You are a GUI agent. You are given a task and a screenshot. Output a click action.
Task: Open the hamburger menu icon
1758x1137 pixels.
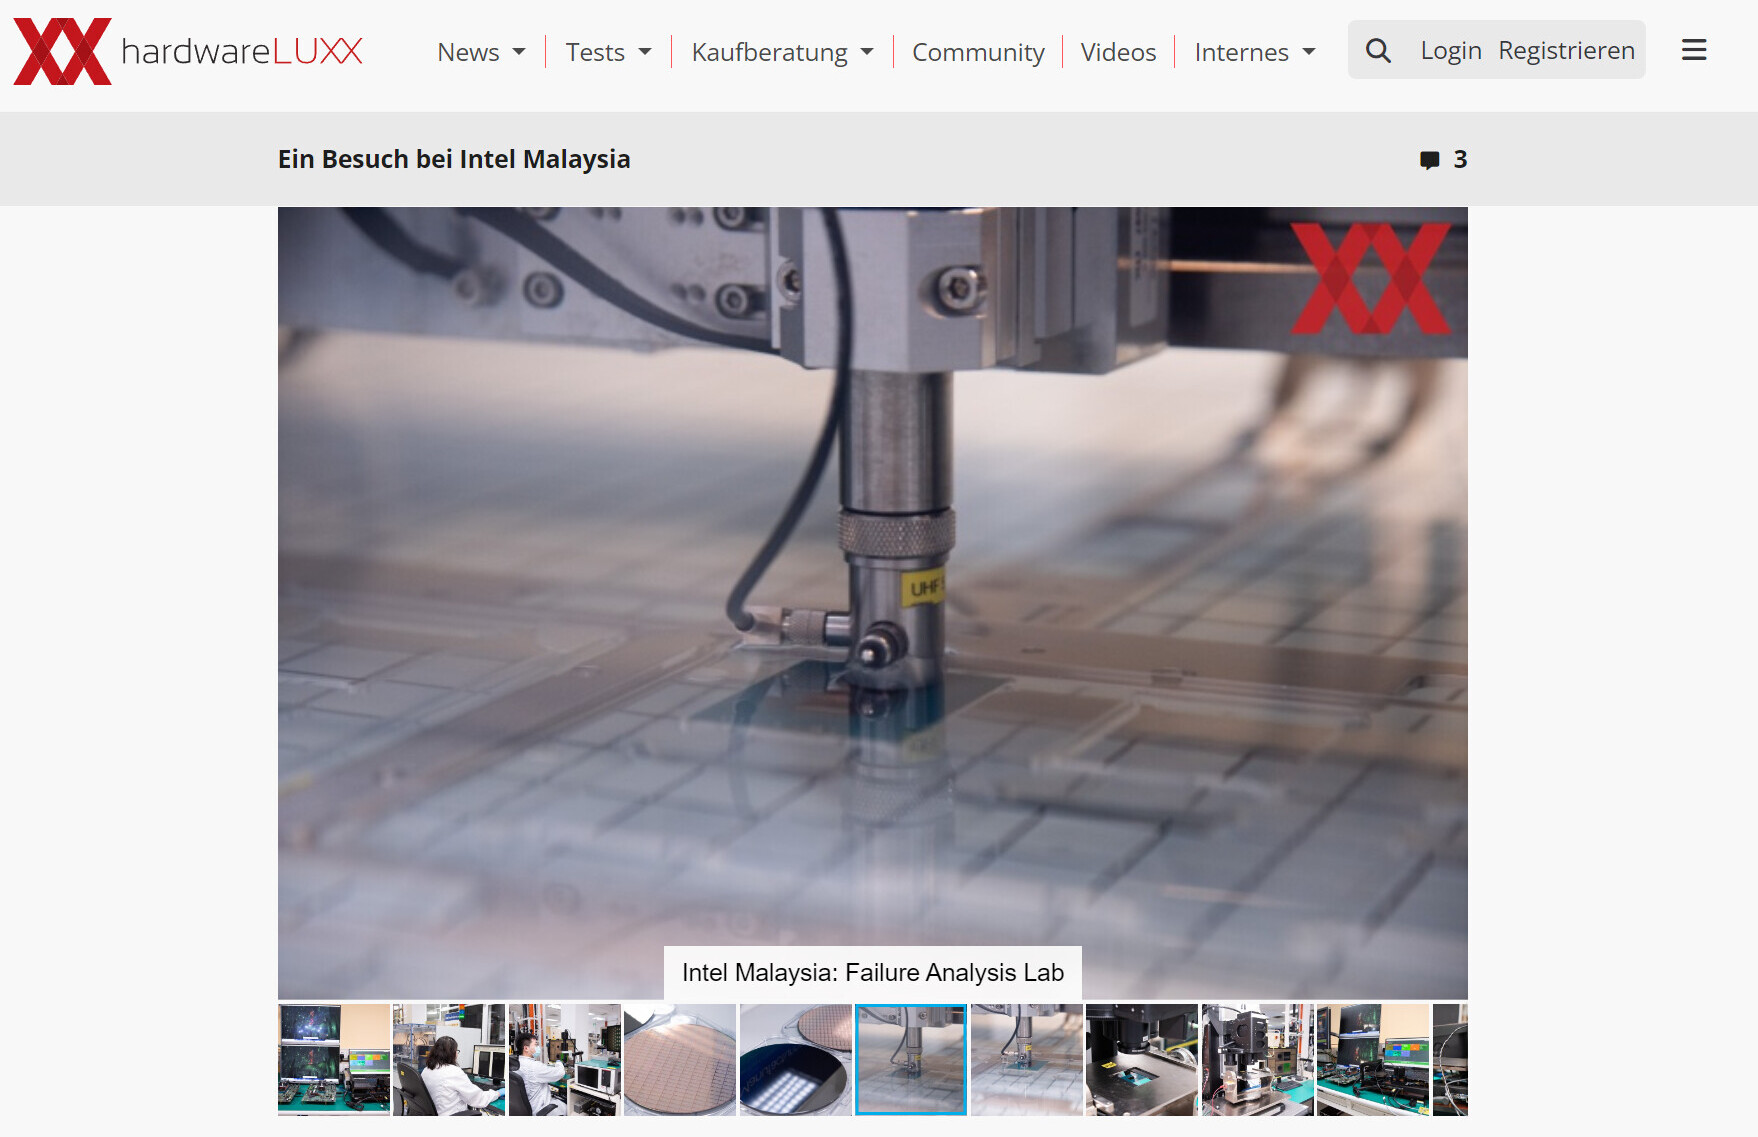click(x=1694, y=50)
